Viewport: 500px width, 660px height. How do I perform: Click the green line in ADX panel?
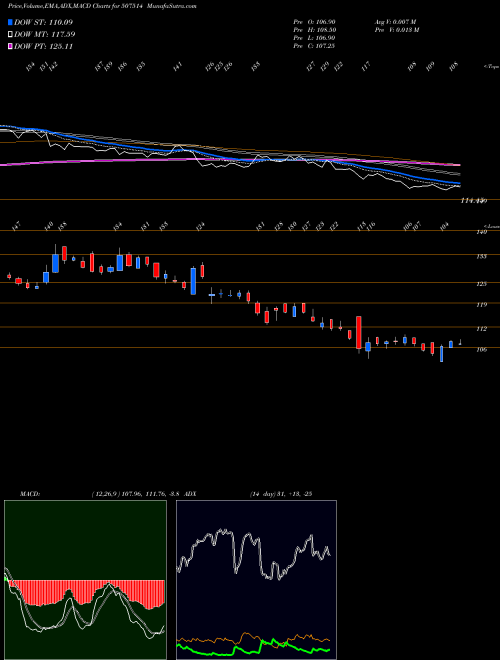253,648
